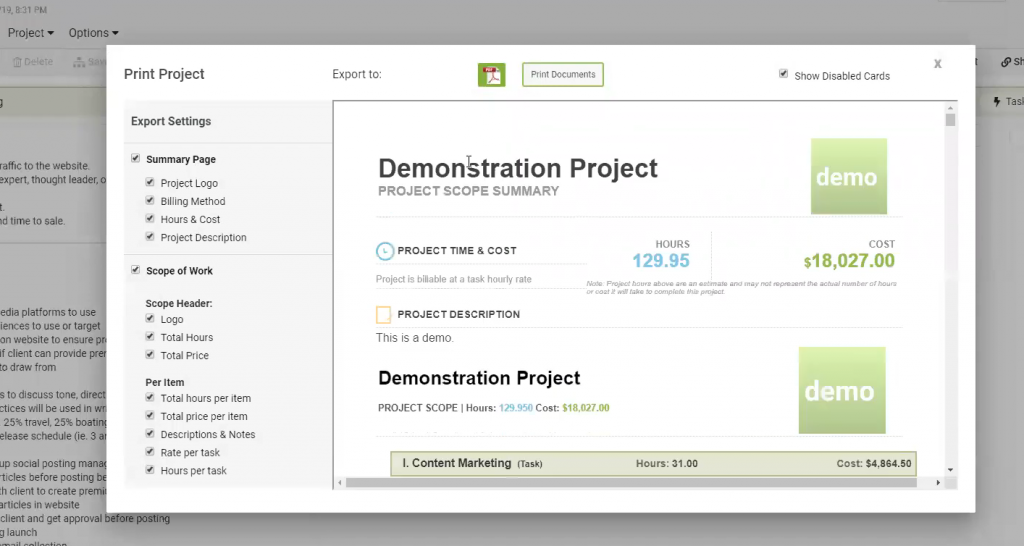Toggle the Total Price checkbox
Image resolution: width=1024 pixels, height=546 pixels.
(150, 355)
